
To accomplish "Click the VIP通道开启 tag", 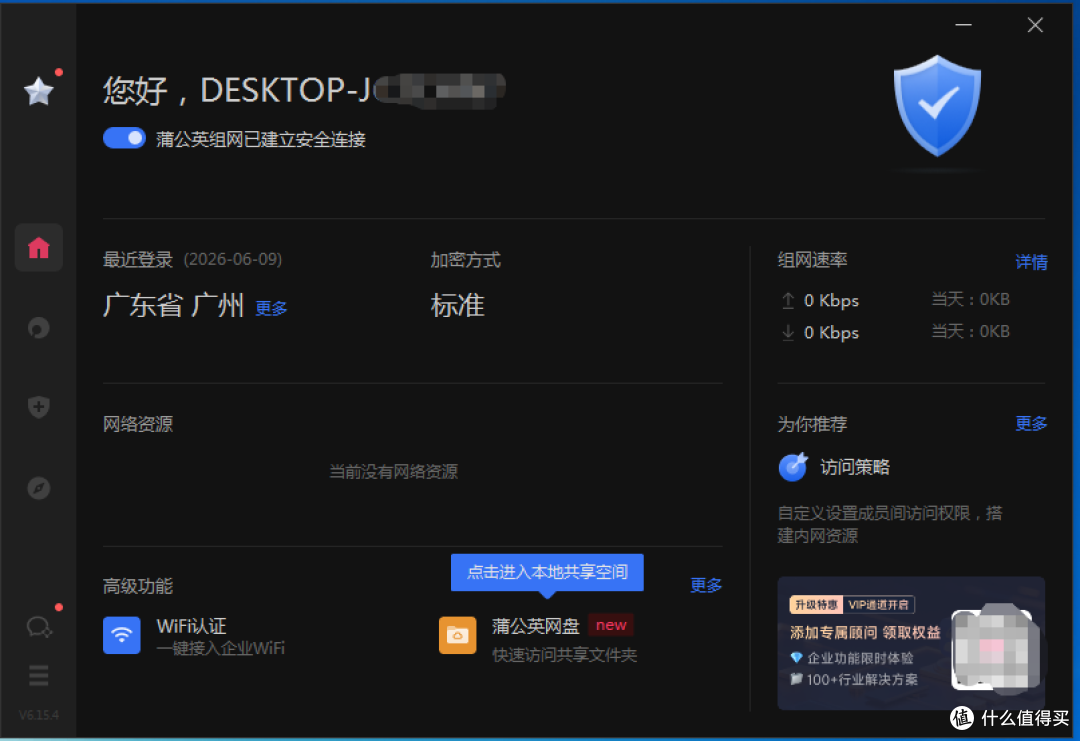I will [878, 605].
